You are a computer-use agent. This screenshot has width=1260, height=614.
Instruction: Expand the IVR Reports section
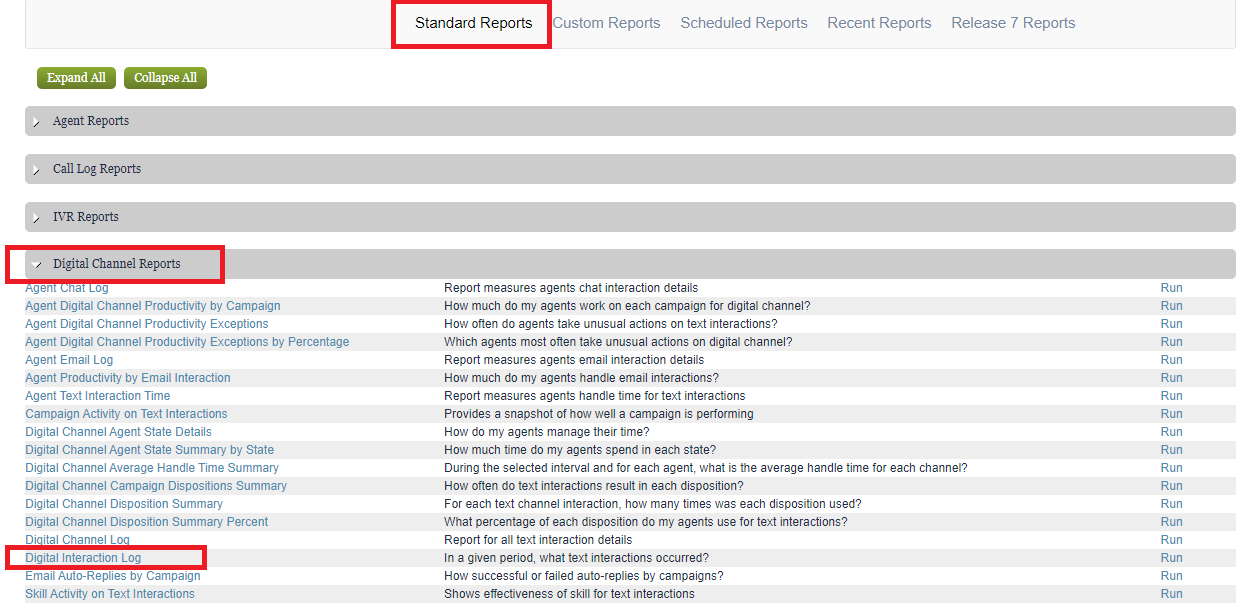coord(630,217)
